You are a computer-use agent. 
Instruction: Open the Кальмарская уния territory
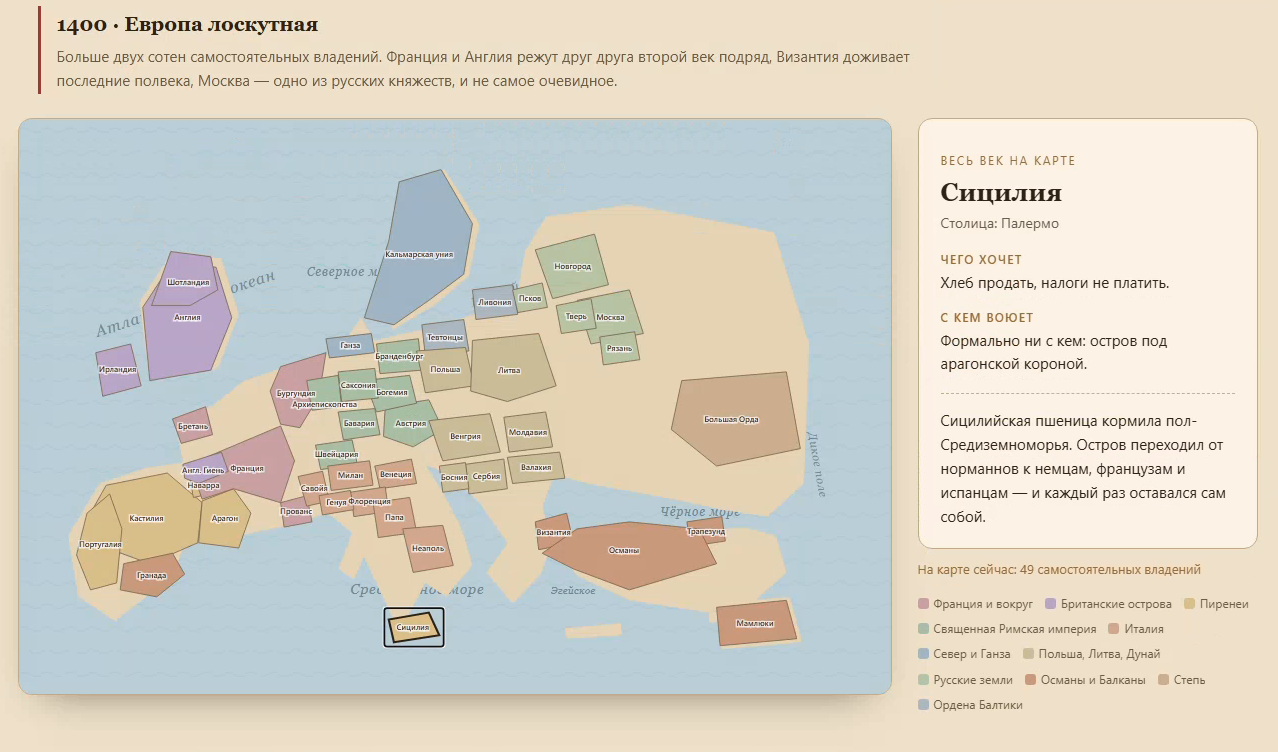[419, 247]
